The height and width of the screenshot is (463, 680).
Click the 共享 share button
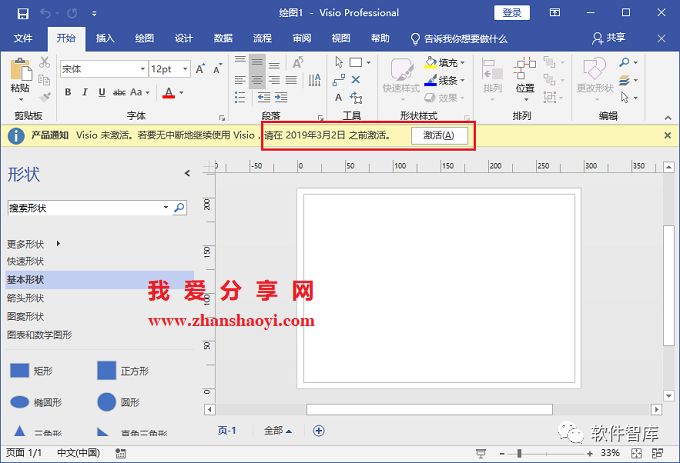click(x=609, y=38)
